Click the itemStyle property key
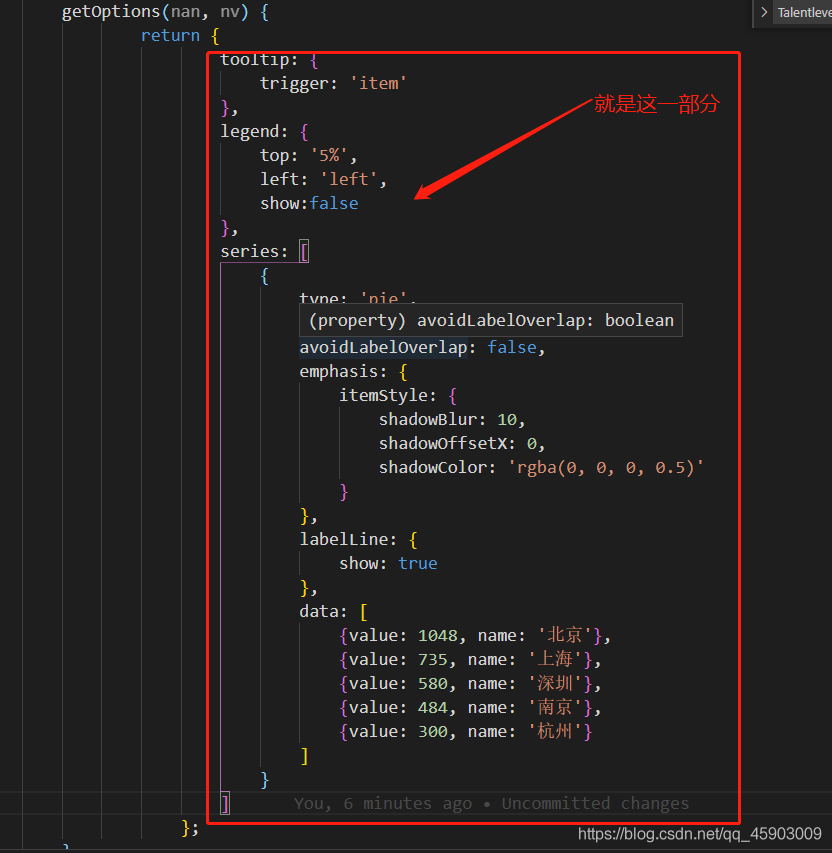 coord(382,395)
